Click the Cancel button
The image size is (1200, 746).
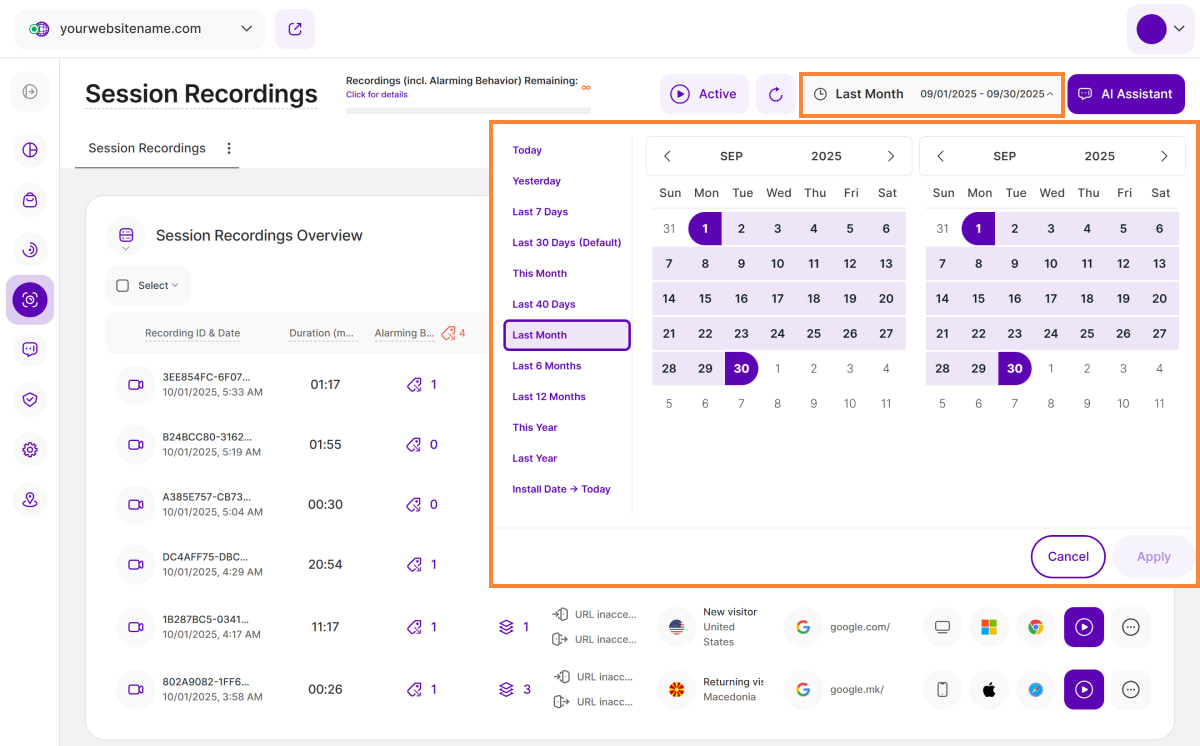click(1067, 557)
